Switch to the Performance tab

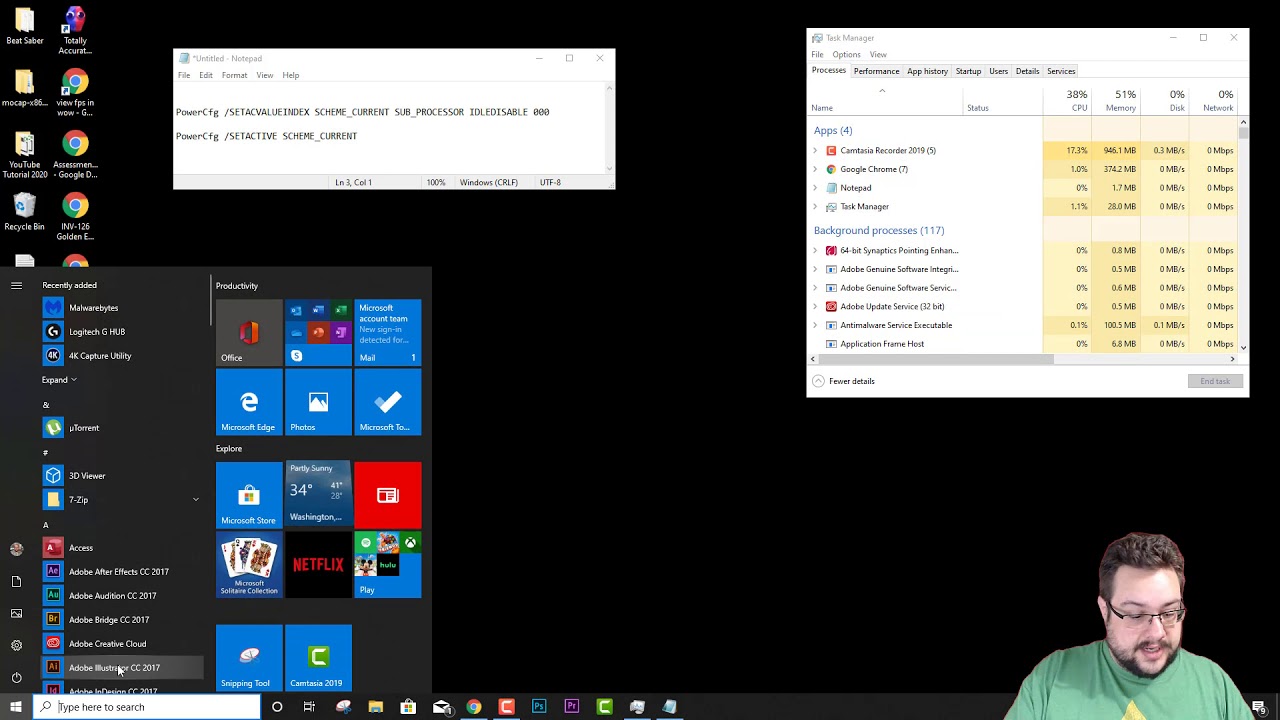point(876,71)
